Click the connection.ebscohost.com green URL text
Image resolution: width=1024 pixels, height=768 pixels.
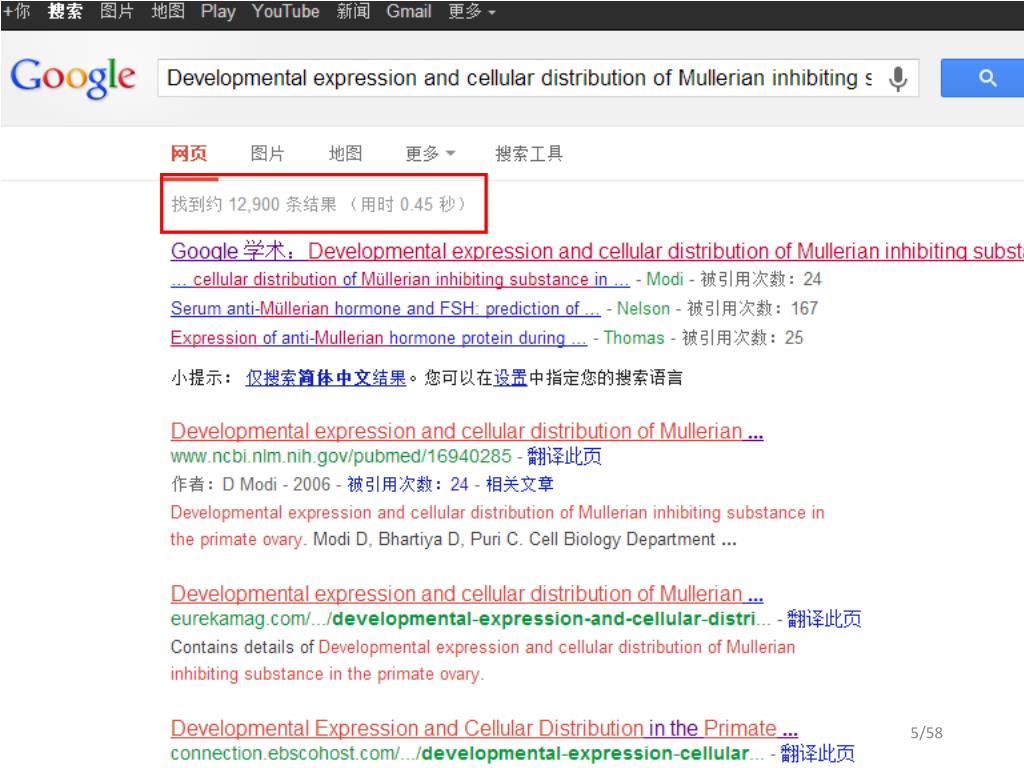468,753
